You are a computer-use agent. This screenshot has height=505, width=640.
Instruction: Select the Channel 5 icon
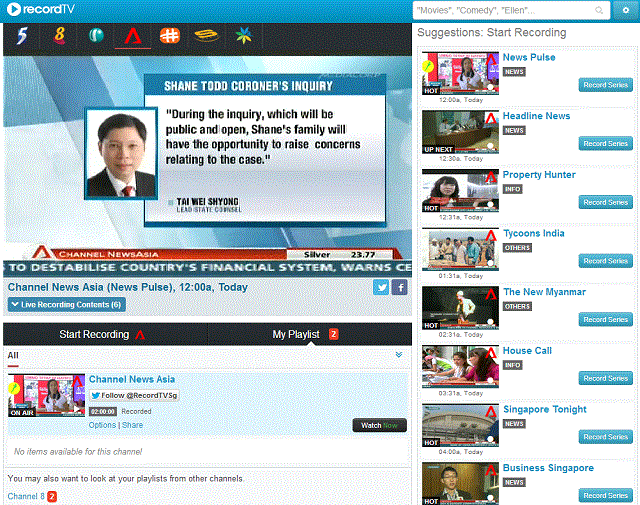[22, 36]
